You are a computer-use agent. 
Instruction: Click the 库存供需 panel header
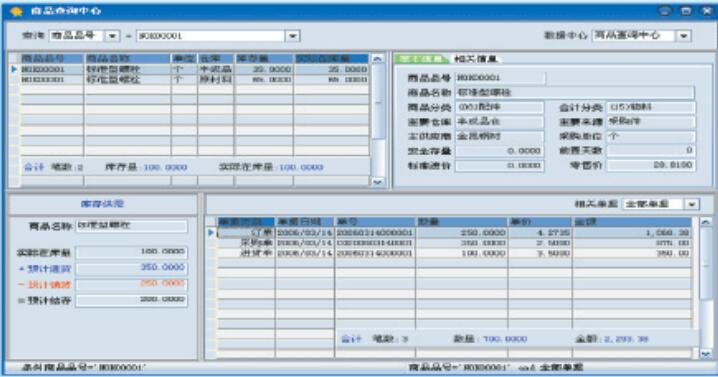click(x=103, y=204)
